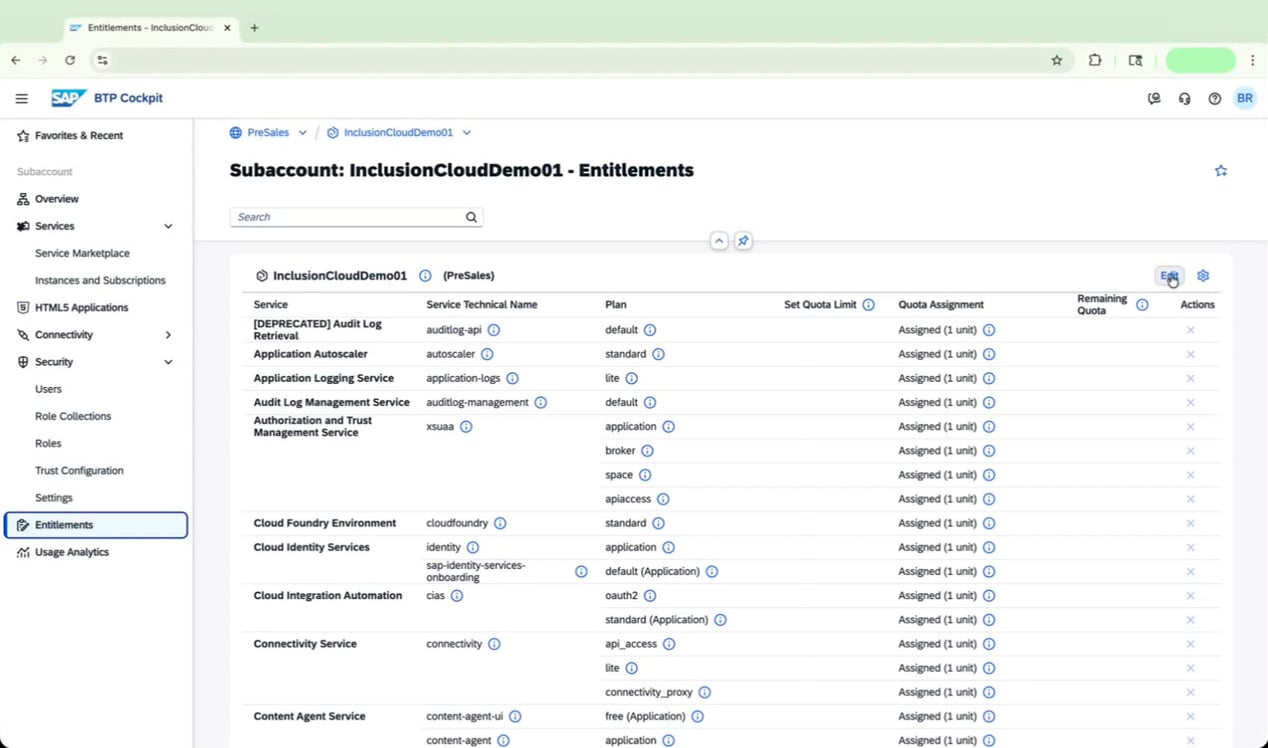The height and width of the screenshot is (748, 1268).
Task: Show info for Set Quota Limit column
Action: pos(868,305)
